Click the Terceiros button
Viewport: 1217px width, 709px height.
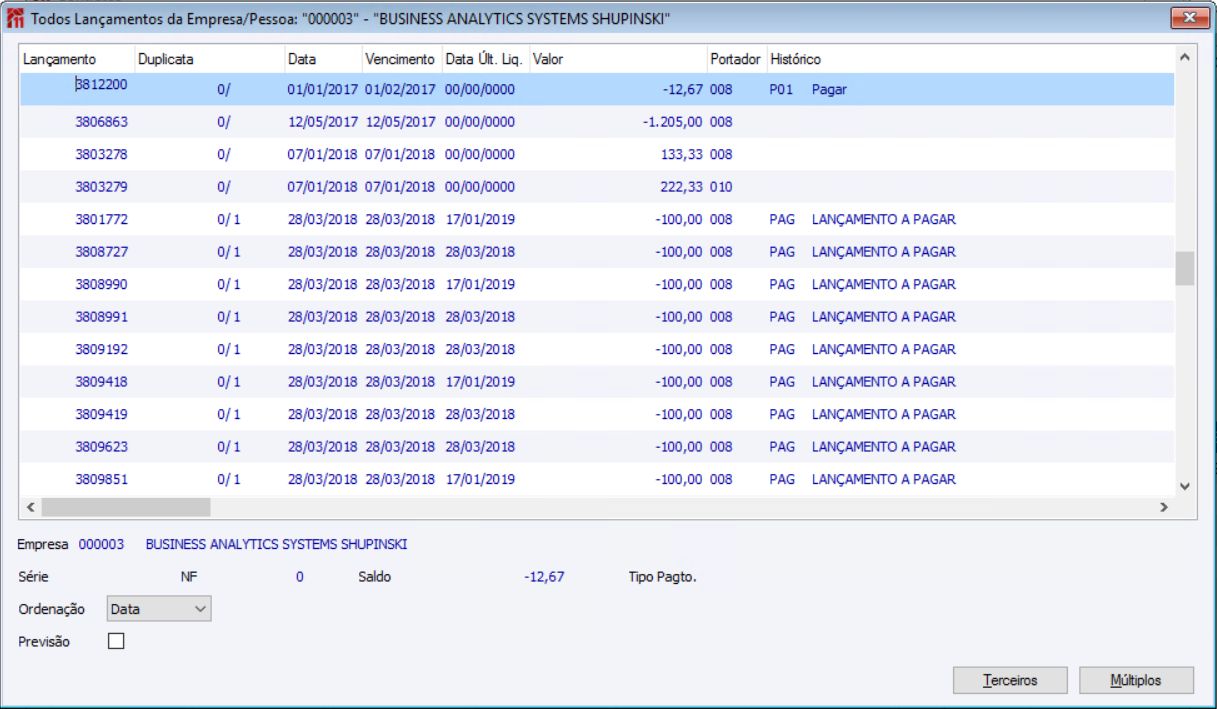pyautogui.click(x=1010, y=680)
